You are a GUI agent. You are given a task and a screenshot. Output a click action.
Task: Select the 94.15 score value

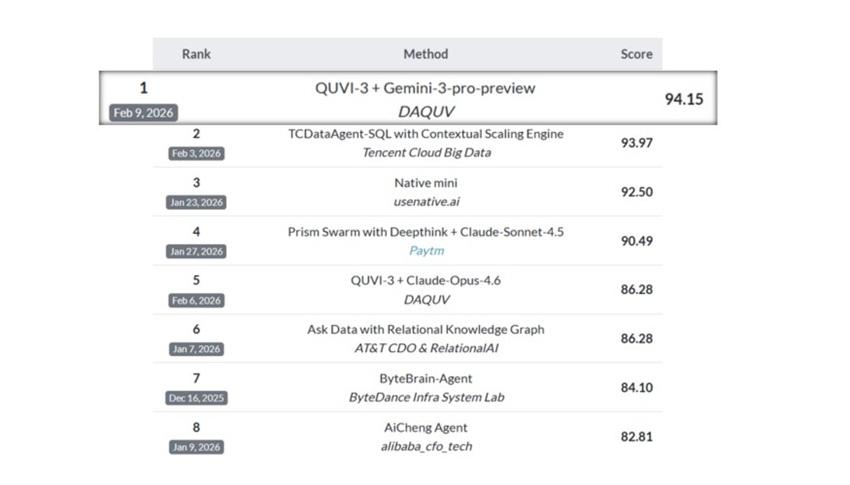685,100
